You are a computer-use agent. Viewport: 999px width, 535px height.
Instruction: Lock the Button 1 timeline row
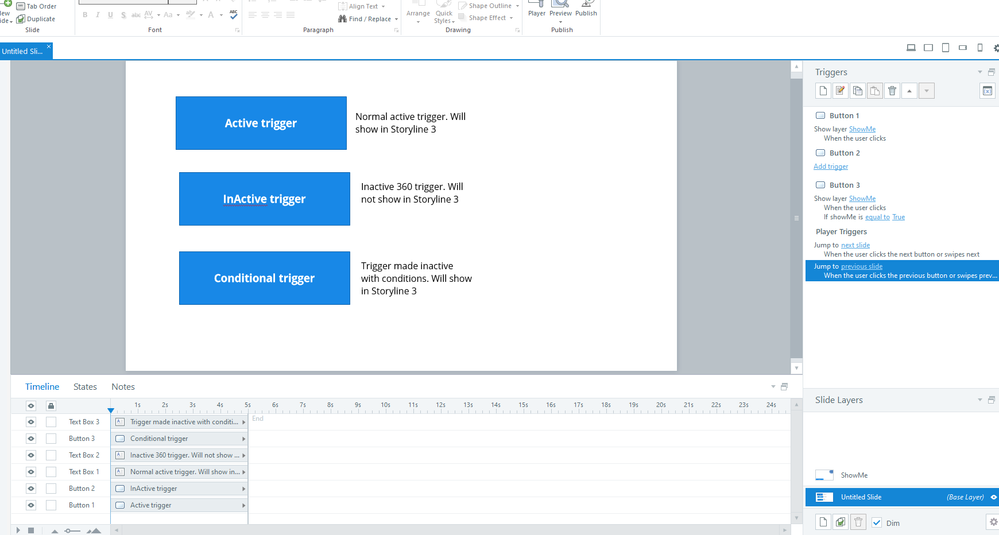pyautogui.click(x=51, y=505)
